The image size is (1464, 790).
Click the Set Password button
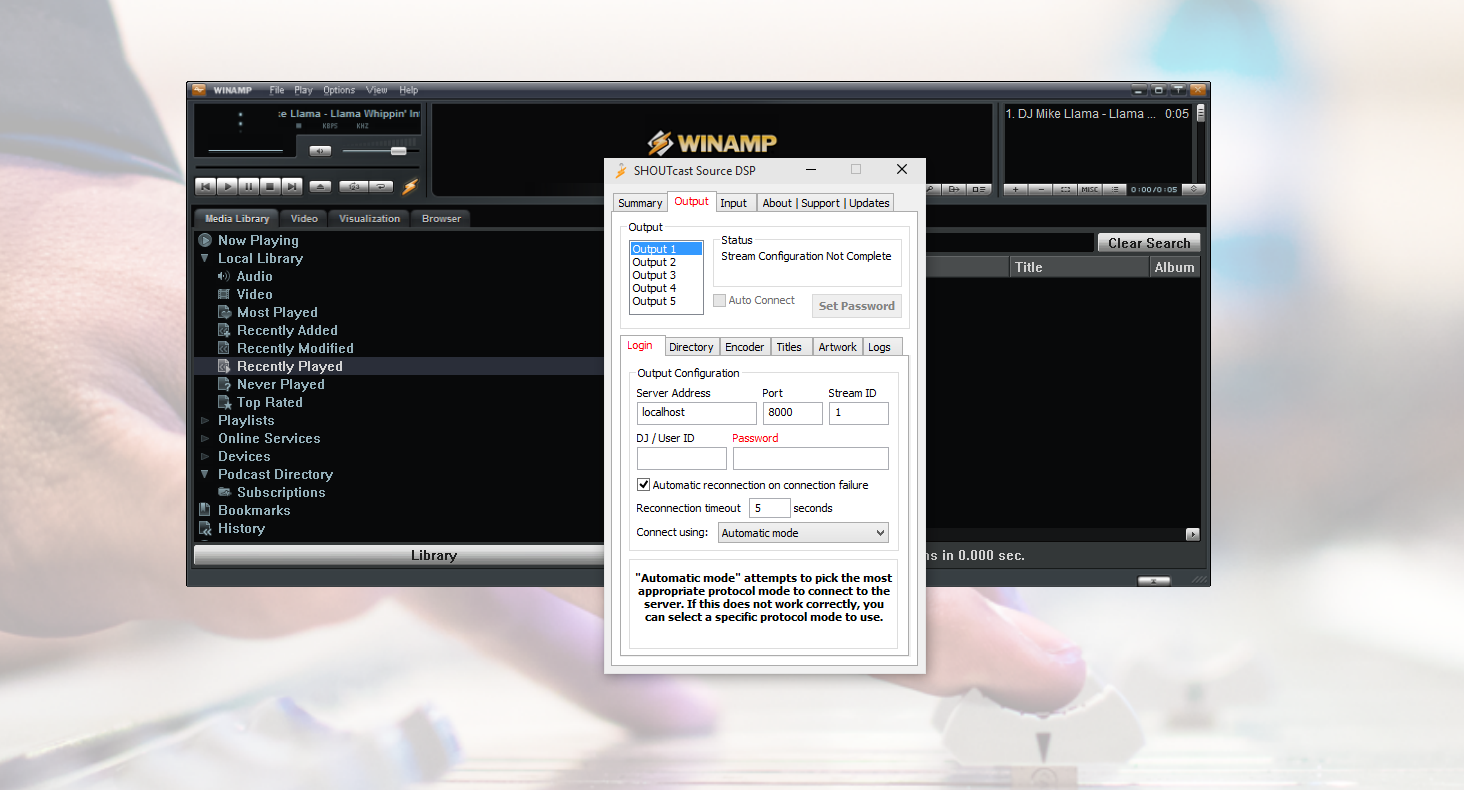[857, 306]
